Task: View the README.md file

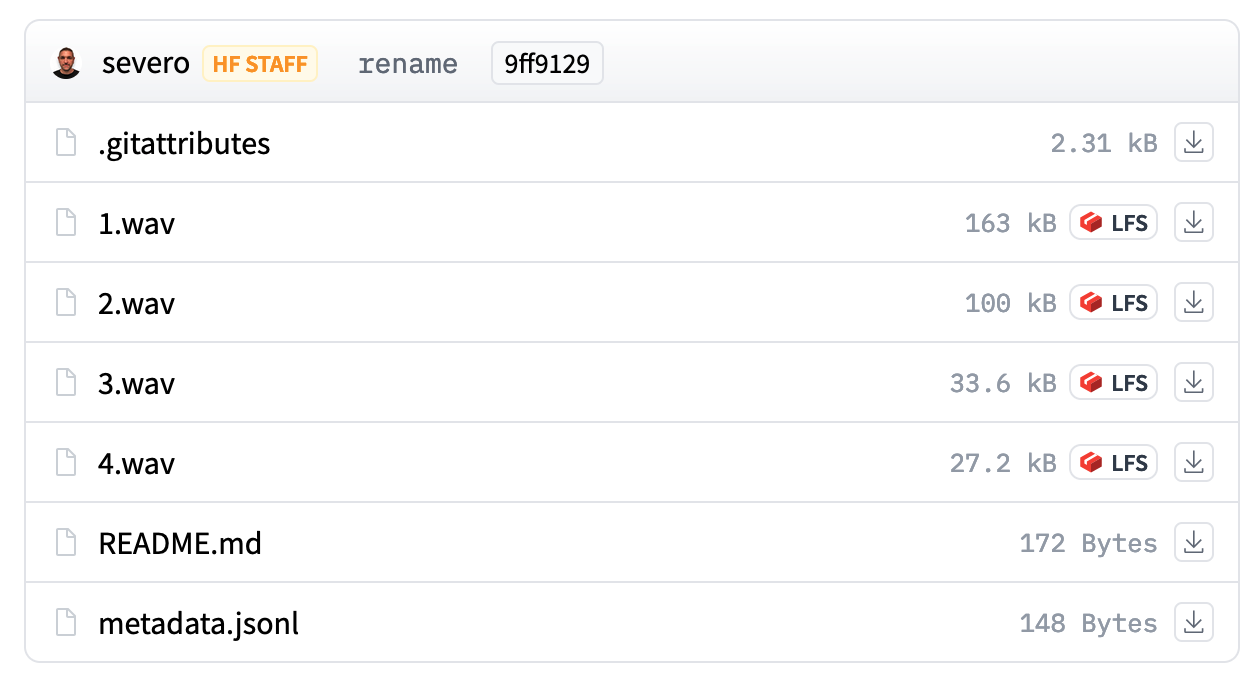Action: coord(180,543)
